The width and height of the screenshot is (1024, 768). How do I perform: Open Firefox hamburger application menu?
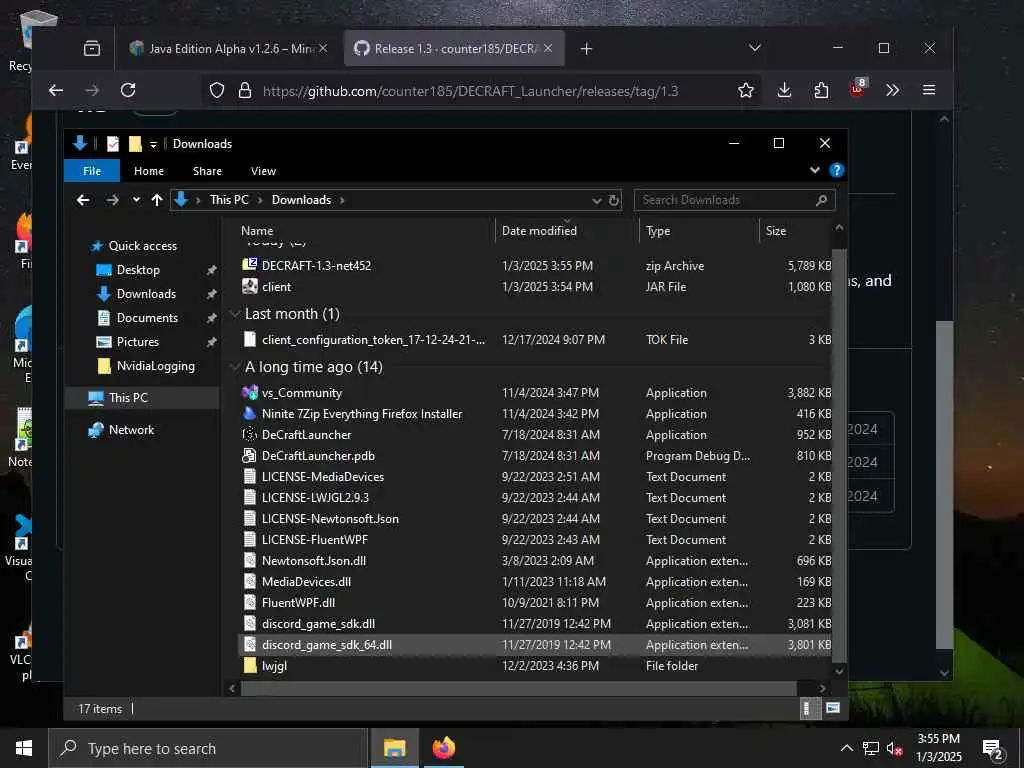point(929,90)
